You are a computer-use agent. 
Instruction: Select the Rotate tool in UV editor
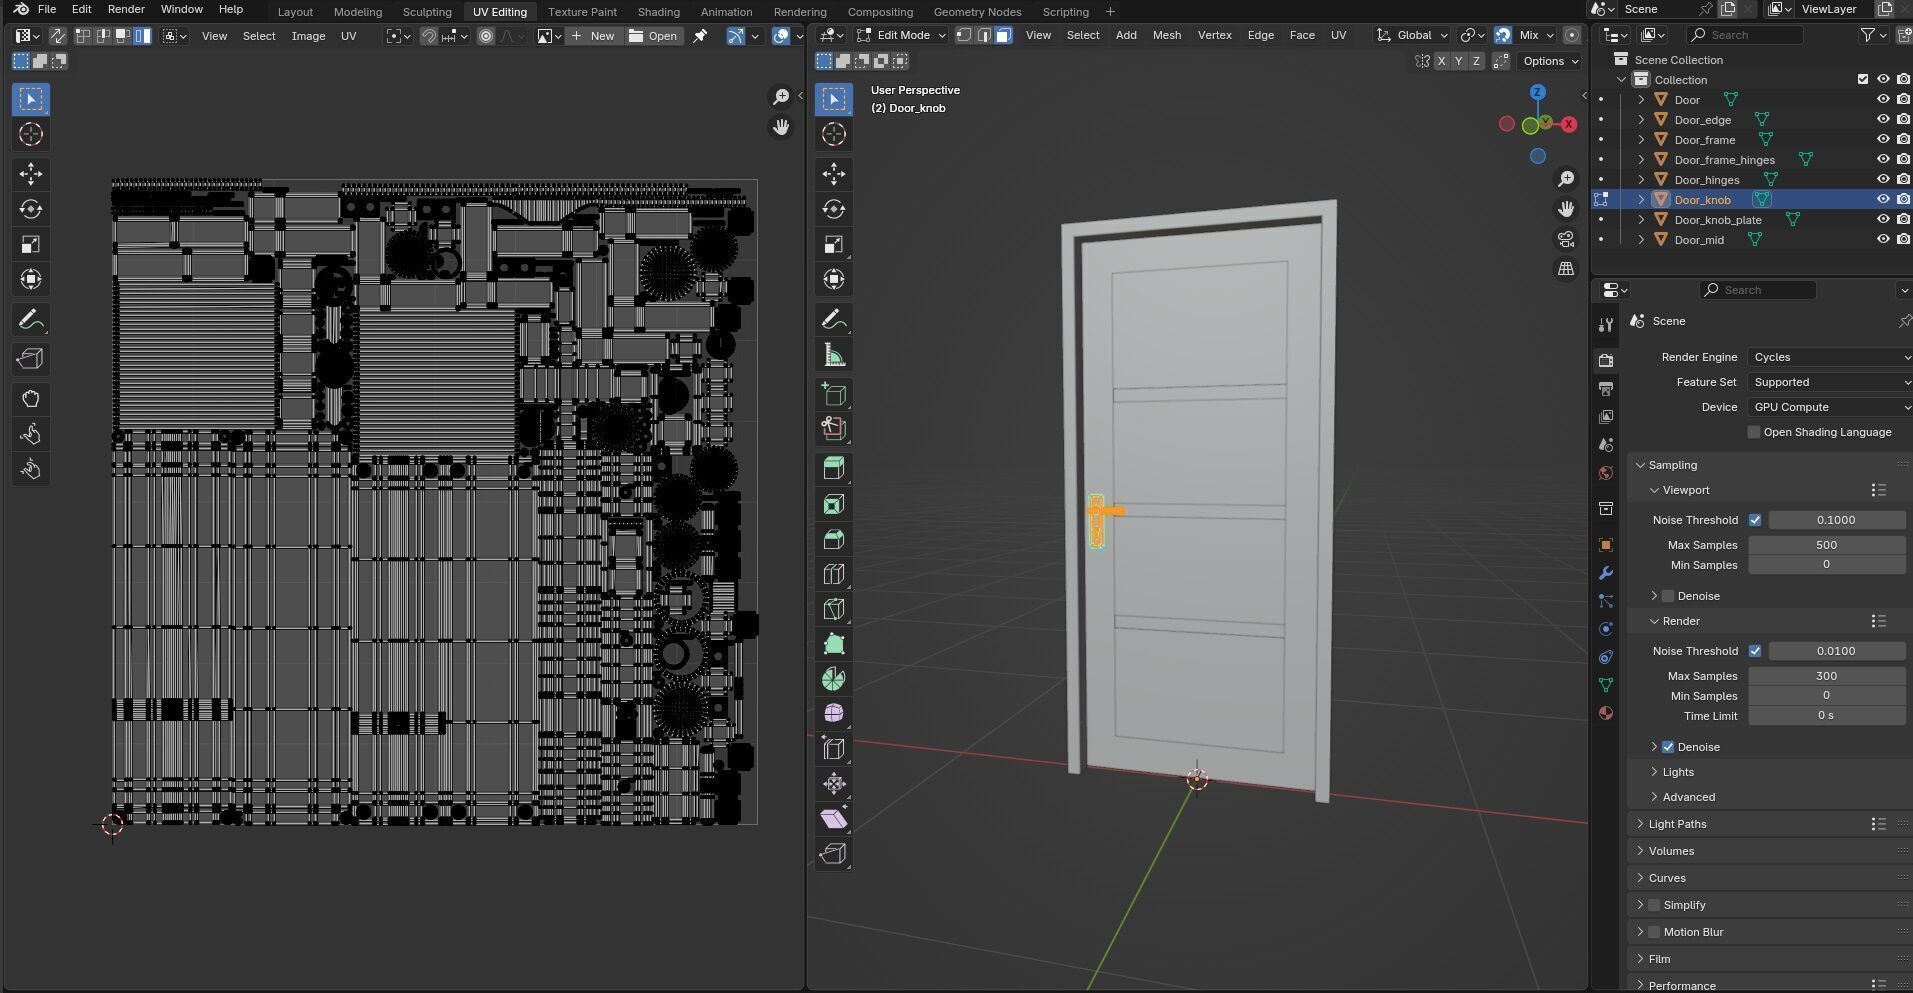(31, 209)
